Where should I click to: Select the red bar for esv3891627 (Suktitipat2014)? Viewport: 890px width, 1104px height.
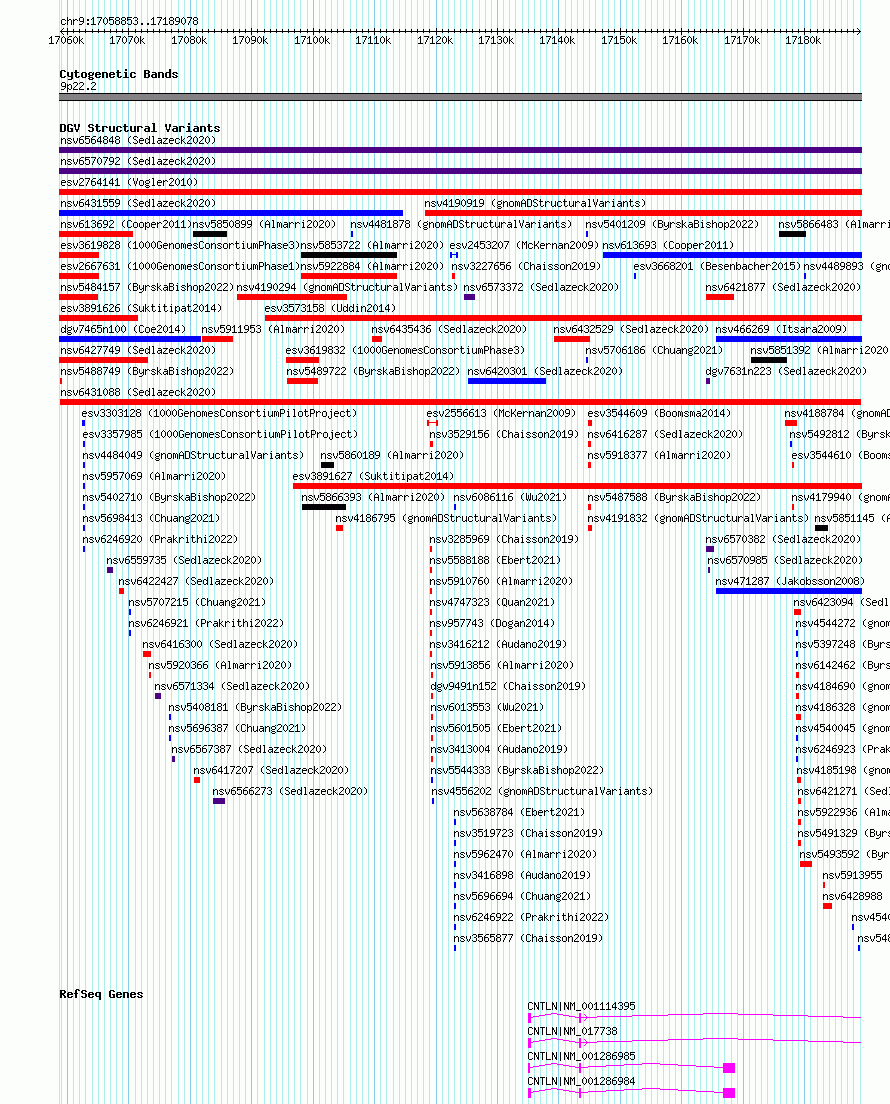tap(577, 486)
